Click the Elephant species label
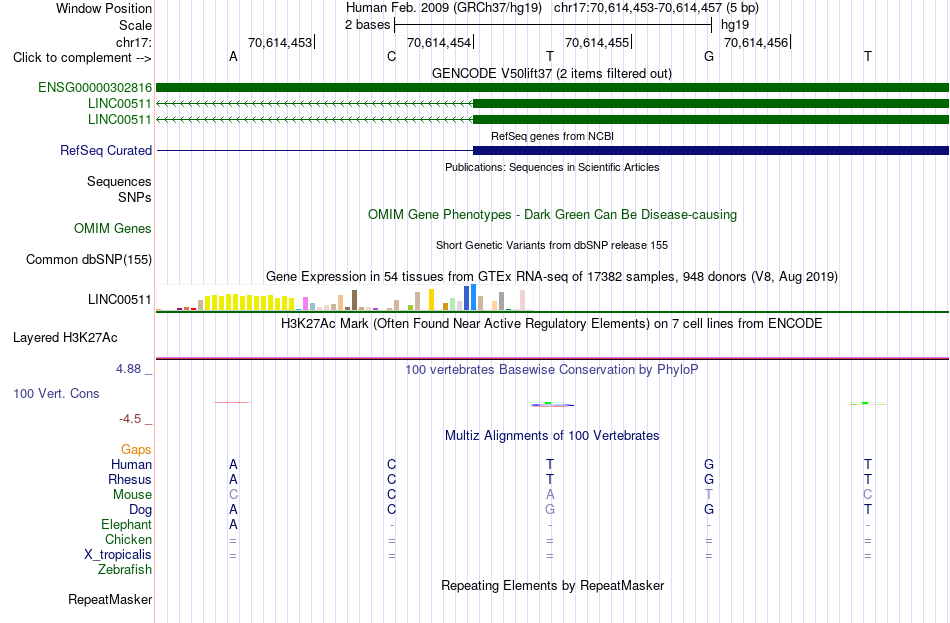This screenshot has width=950, height=623. pyautogui.click(x=127, y=524)
